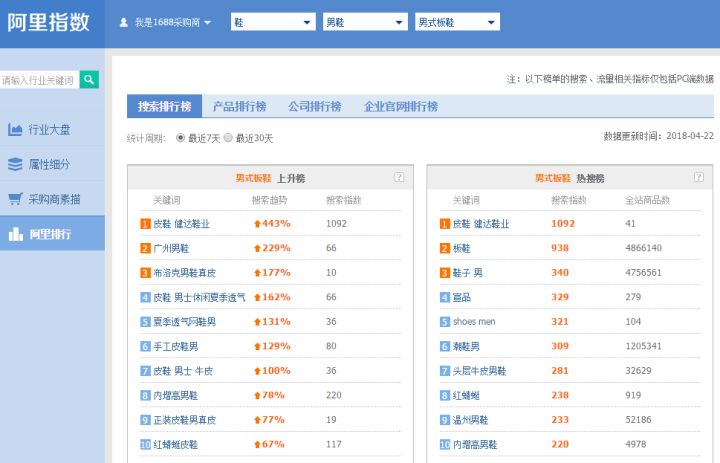720x463 pixels.
Task: Select the 最近30天 radio button
Action: [228, 138]
